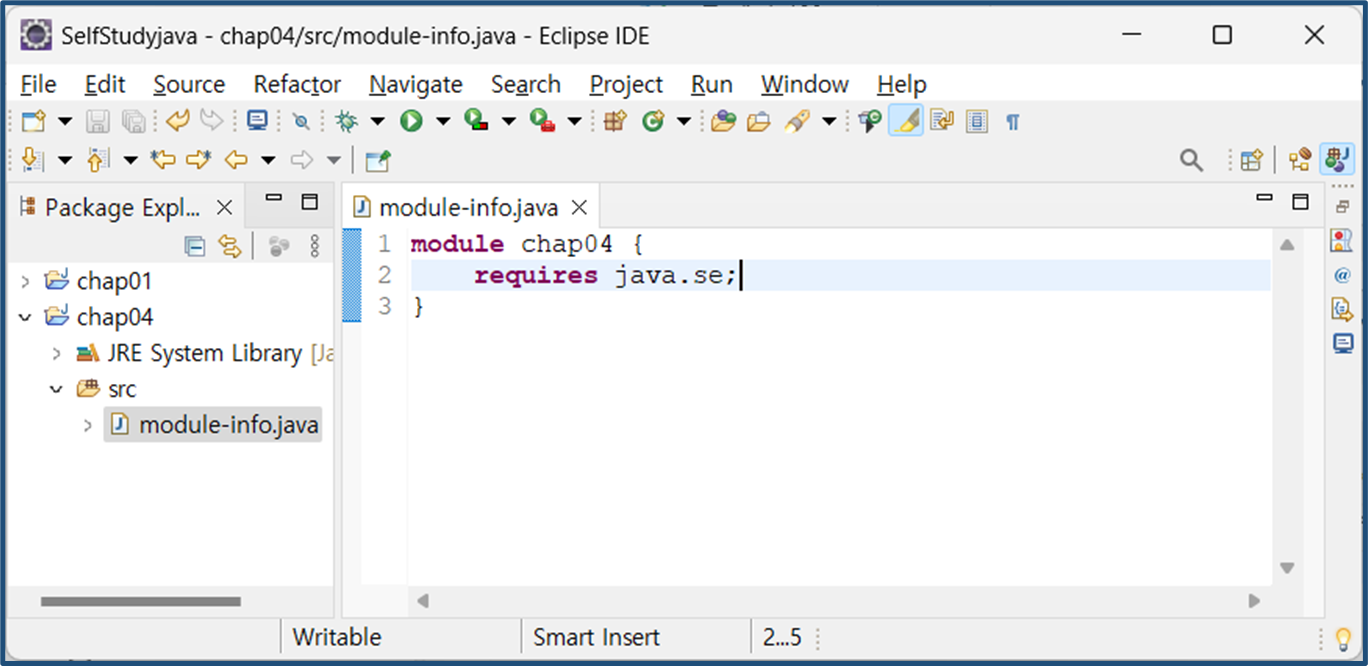
Task: Click the green Run button icon
Action: [x=411, y=122]
